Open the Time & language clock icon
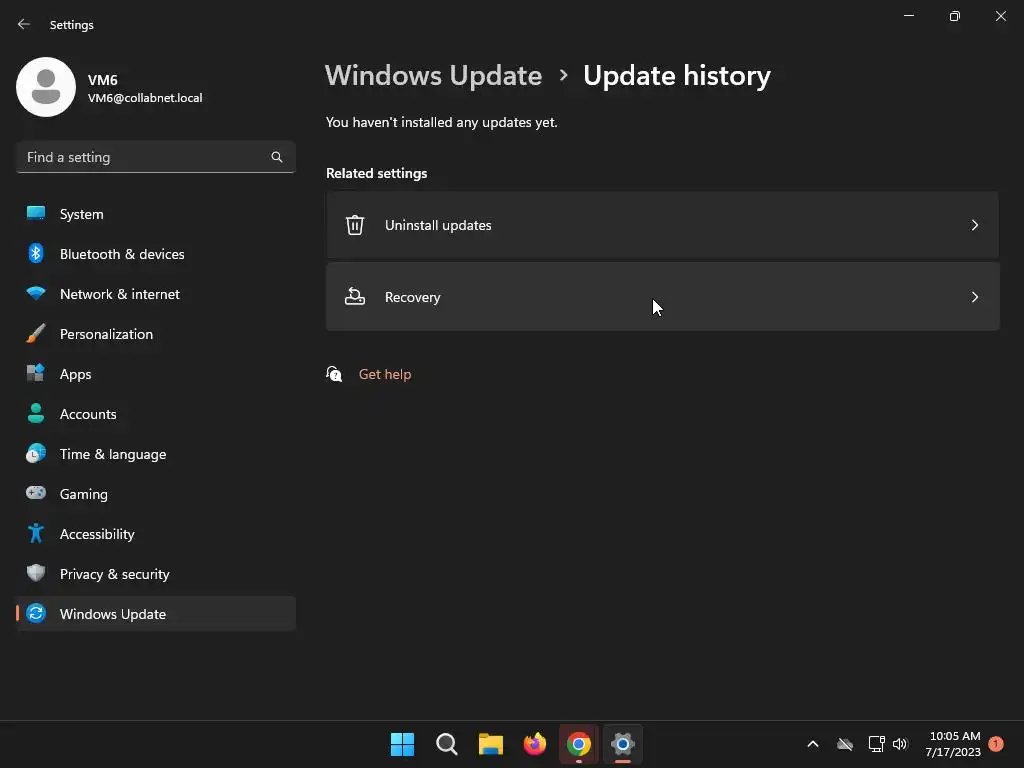 click(36, 453)
